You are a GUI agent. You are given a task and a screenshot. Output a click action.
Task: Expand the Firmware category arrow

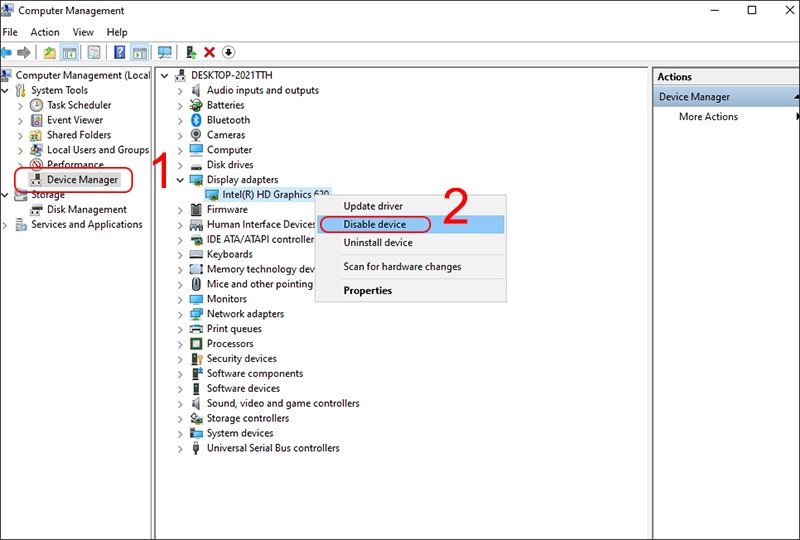(180, 210)
